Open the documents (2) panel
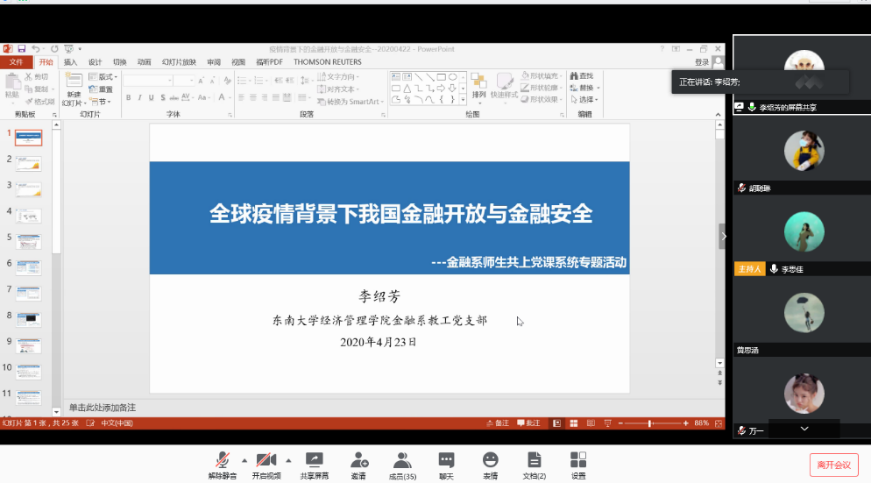 click(534, 462)
